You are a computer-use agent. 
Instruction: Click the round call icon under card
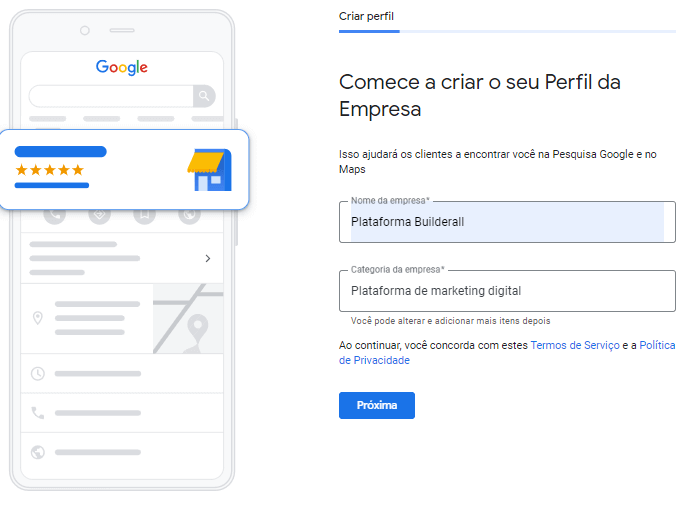55,215
